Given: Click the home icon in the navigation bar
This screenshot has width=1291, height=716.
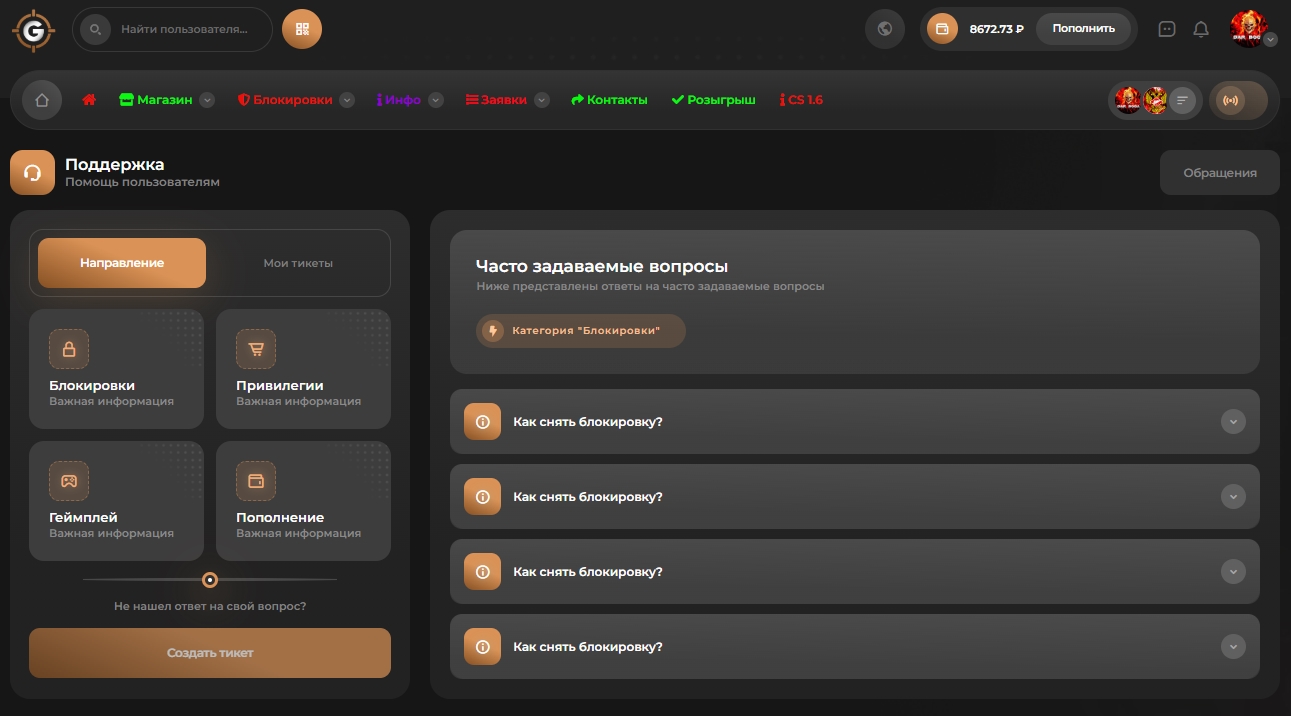Looking at the screenshot, I should (x=41, y=99).
